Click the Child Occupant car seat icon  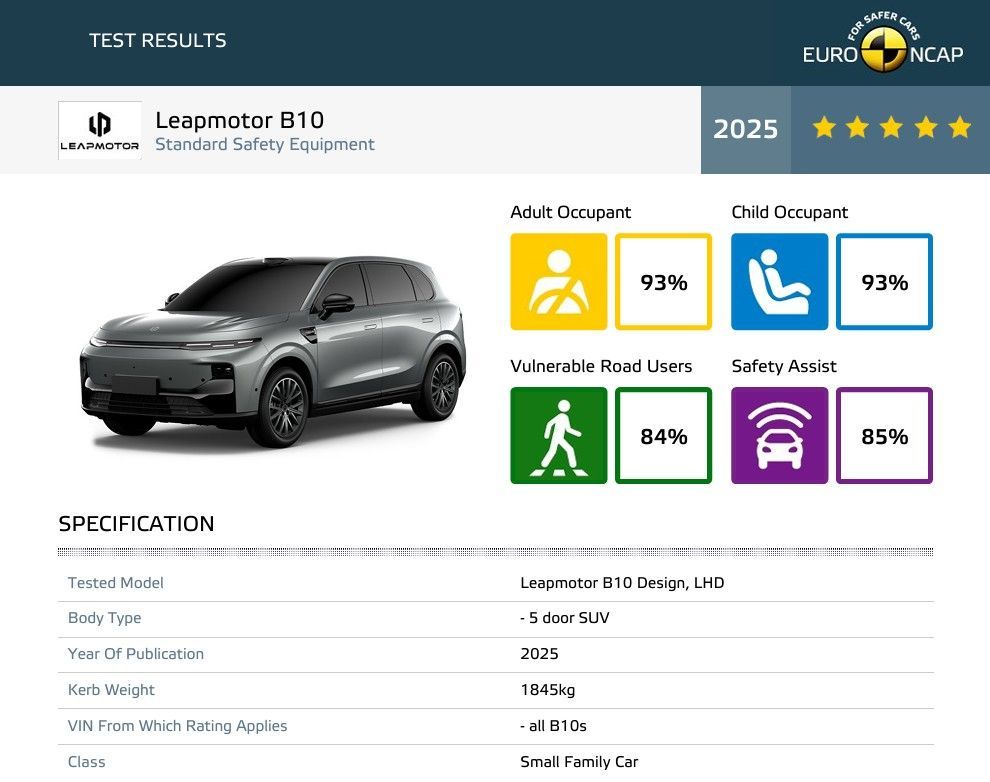pos(781,281)
